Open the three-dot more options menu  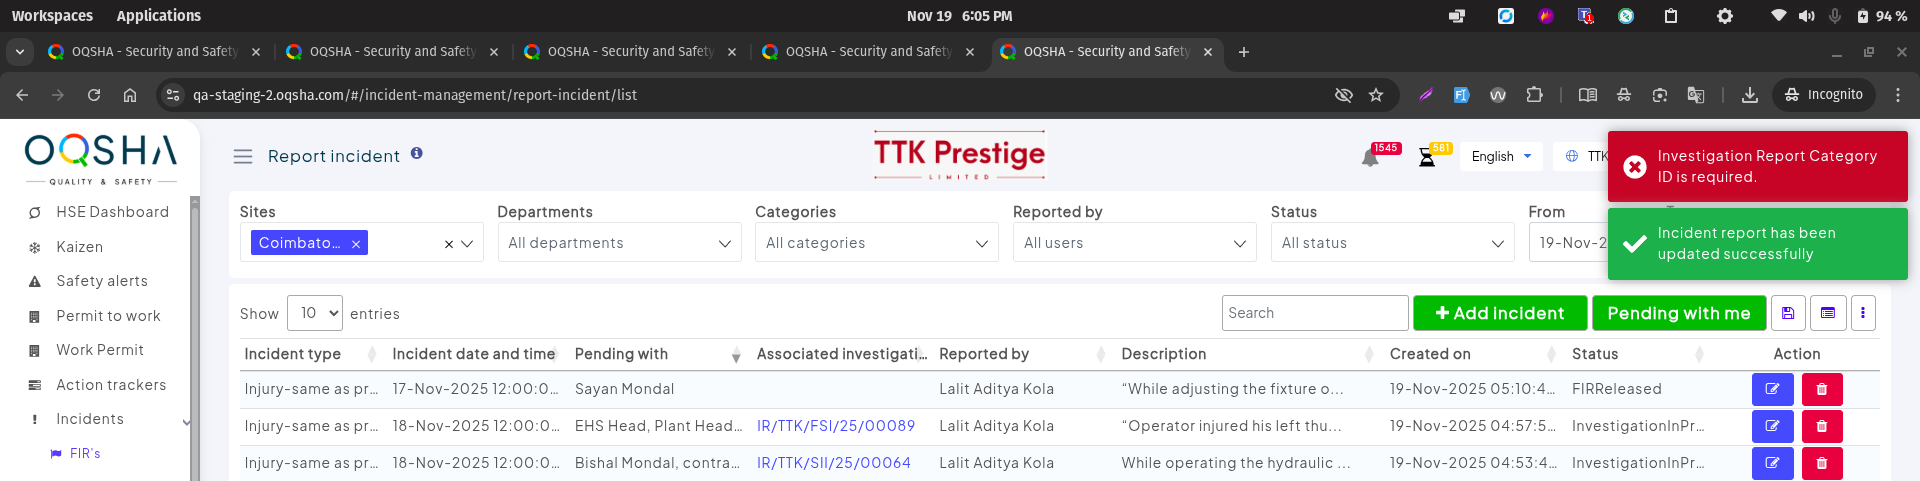(x=1863, y=313)
